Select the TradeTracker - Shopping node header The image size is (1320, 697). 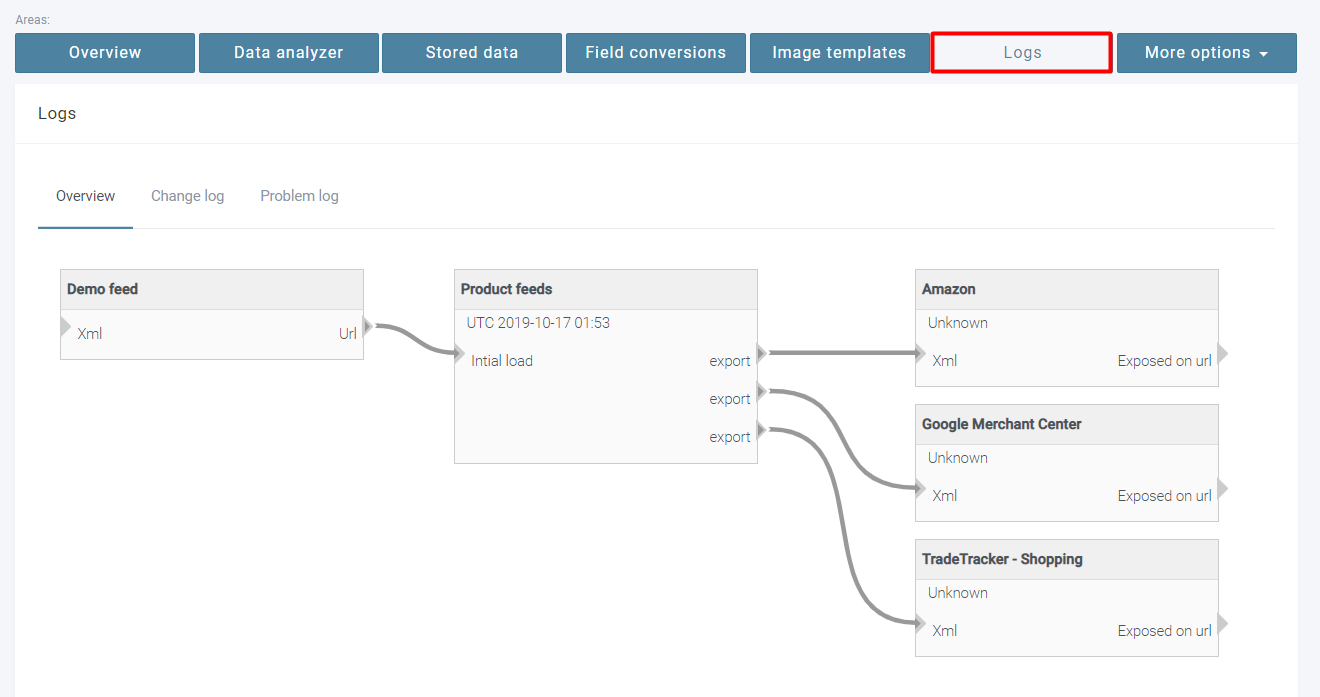point(1067,560)
